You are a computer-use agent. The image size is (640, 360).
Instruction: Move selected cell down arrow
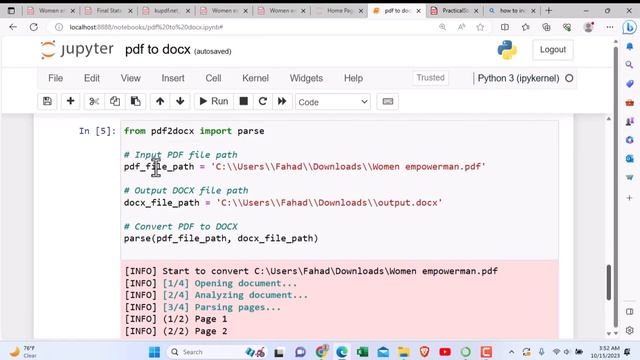pos(180,101)
